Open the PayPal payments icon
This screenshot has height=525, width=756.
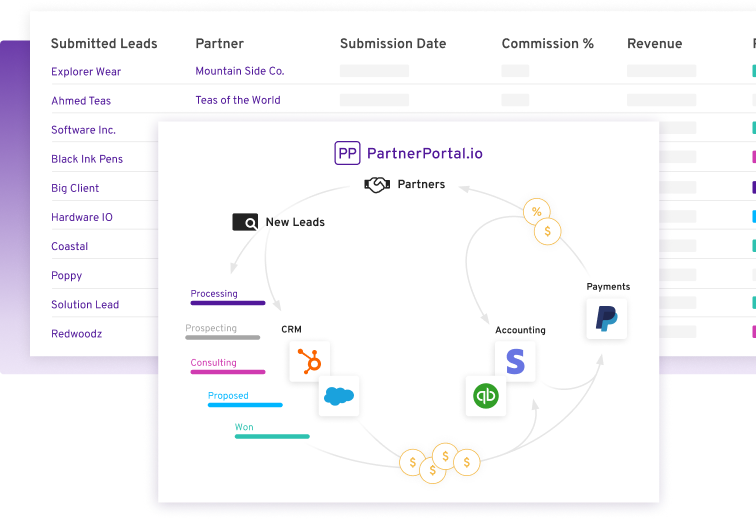tap(607, 319)
